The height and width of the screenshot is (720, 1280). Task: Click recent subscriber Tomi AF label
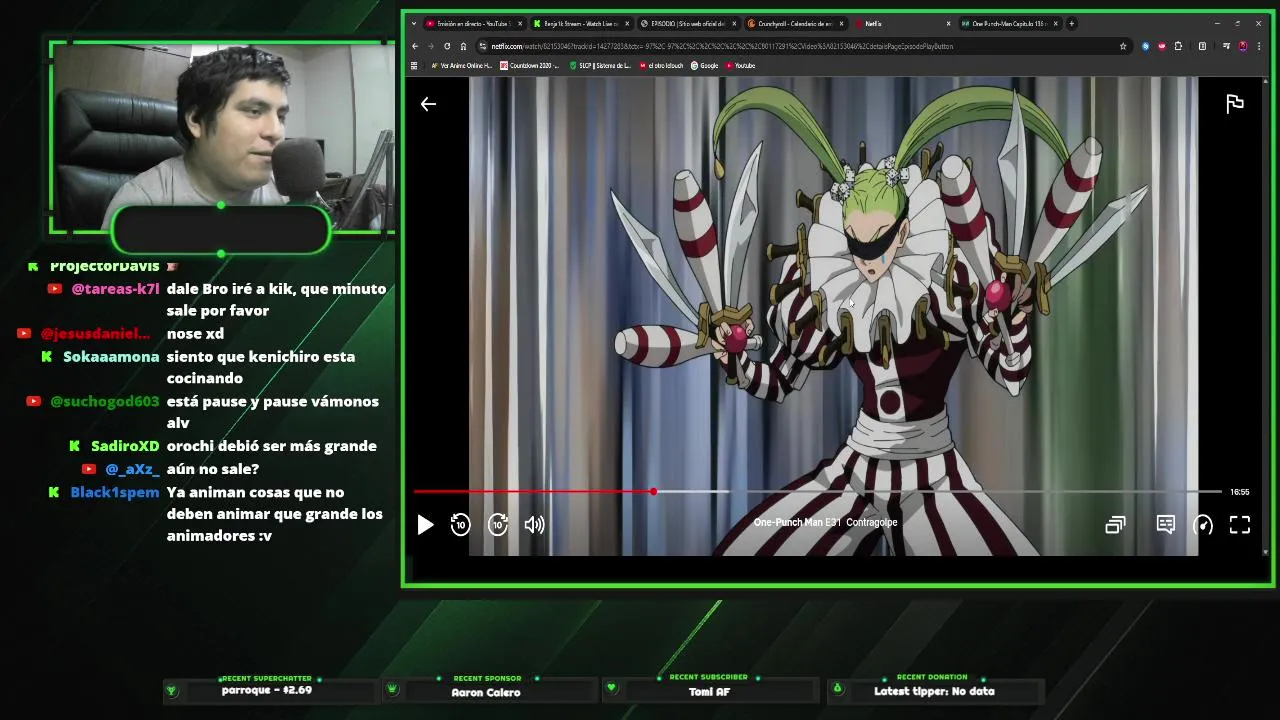pos(709,692)
